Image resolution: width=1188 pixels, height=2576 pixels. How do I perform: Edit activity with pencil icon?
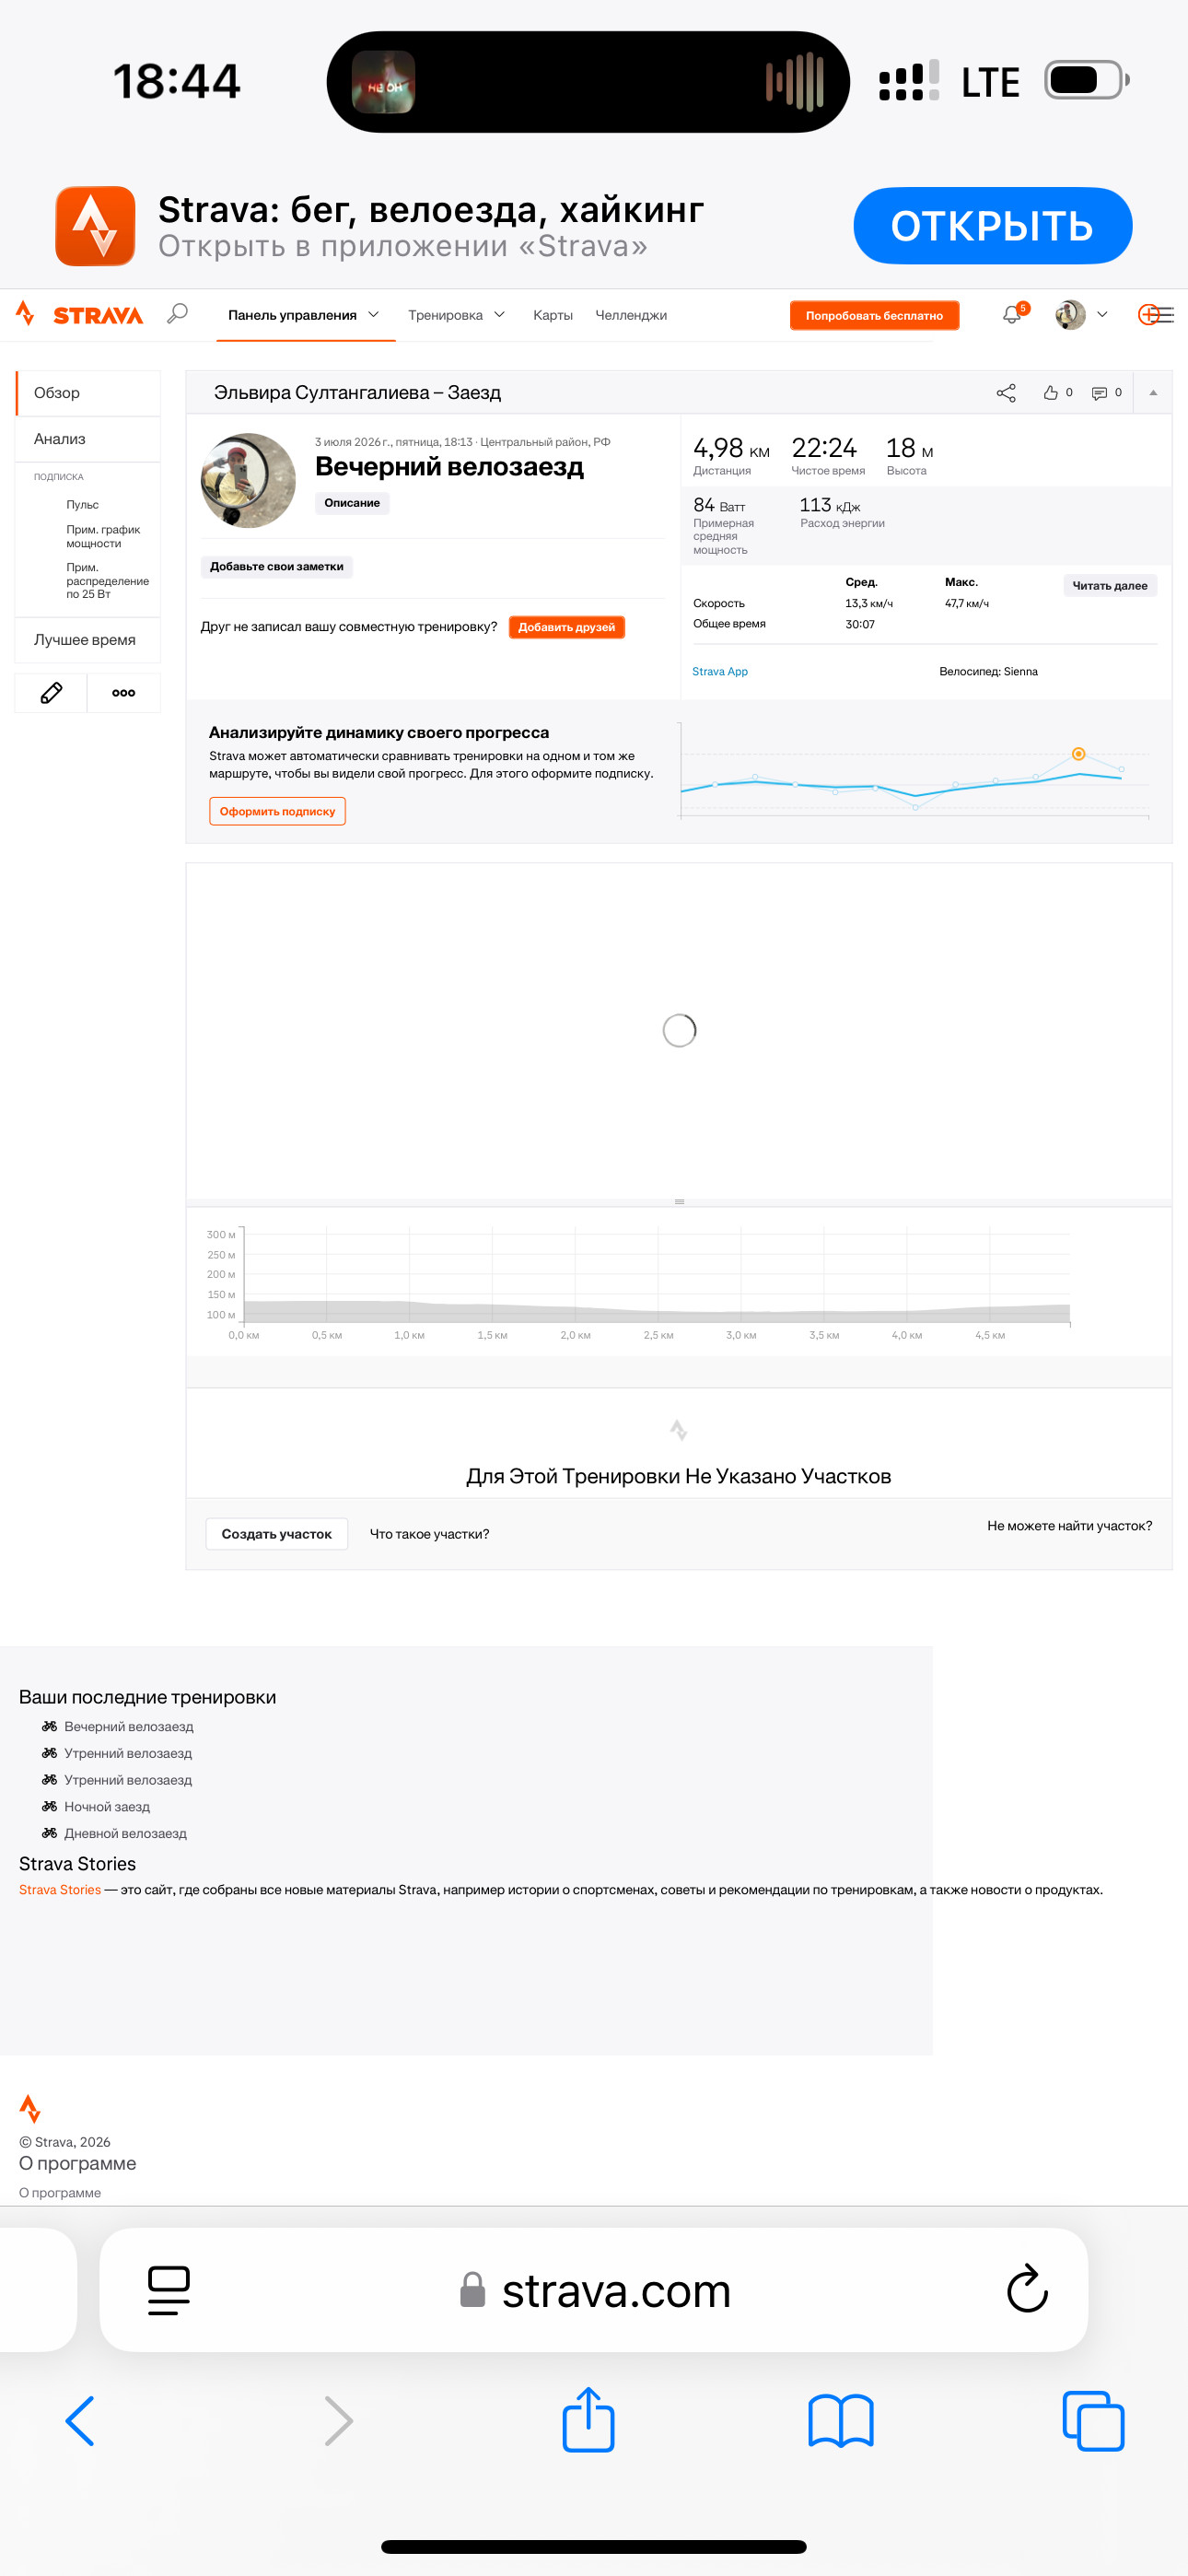pos(51,692)
